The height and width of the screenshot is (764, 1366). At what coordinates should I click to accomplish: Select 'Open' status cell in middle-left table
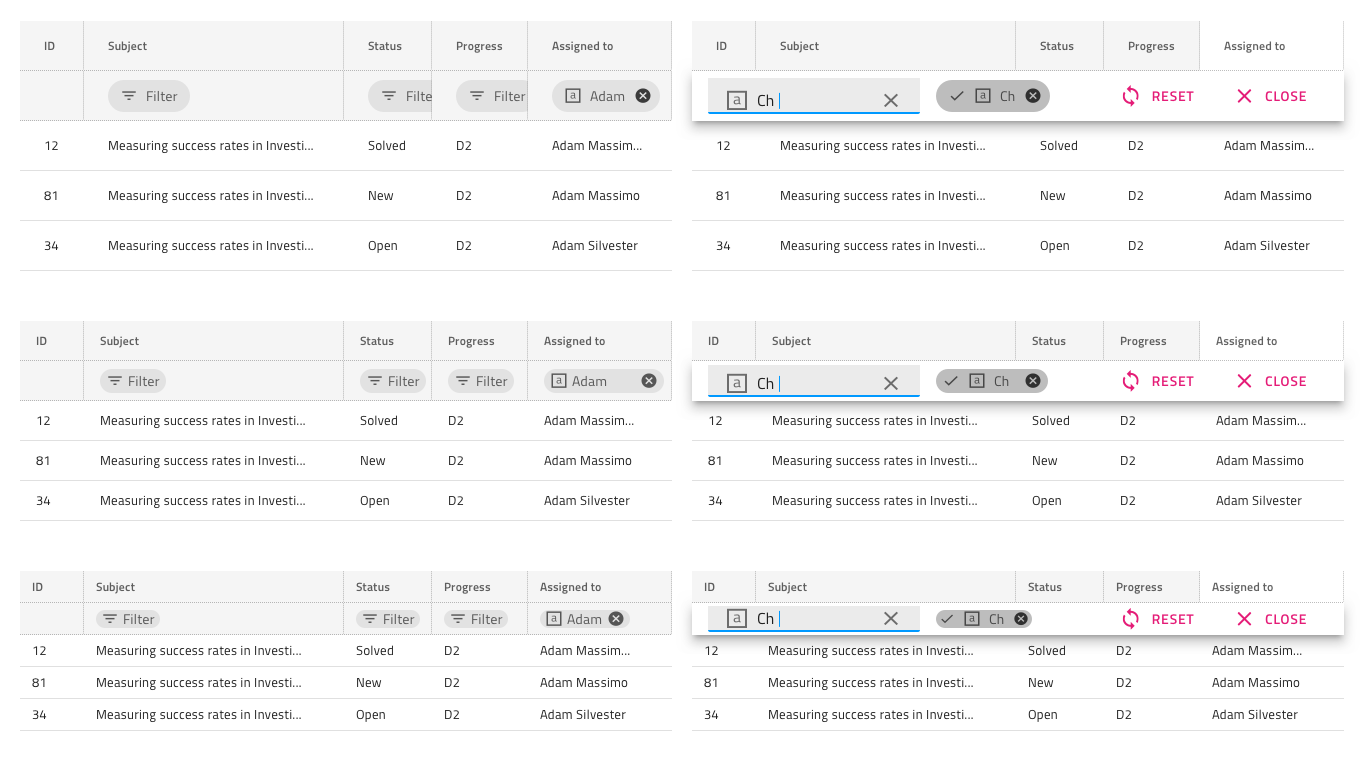375,501
